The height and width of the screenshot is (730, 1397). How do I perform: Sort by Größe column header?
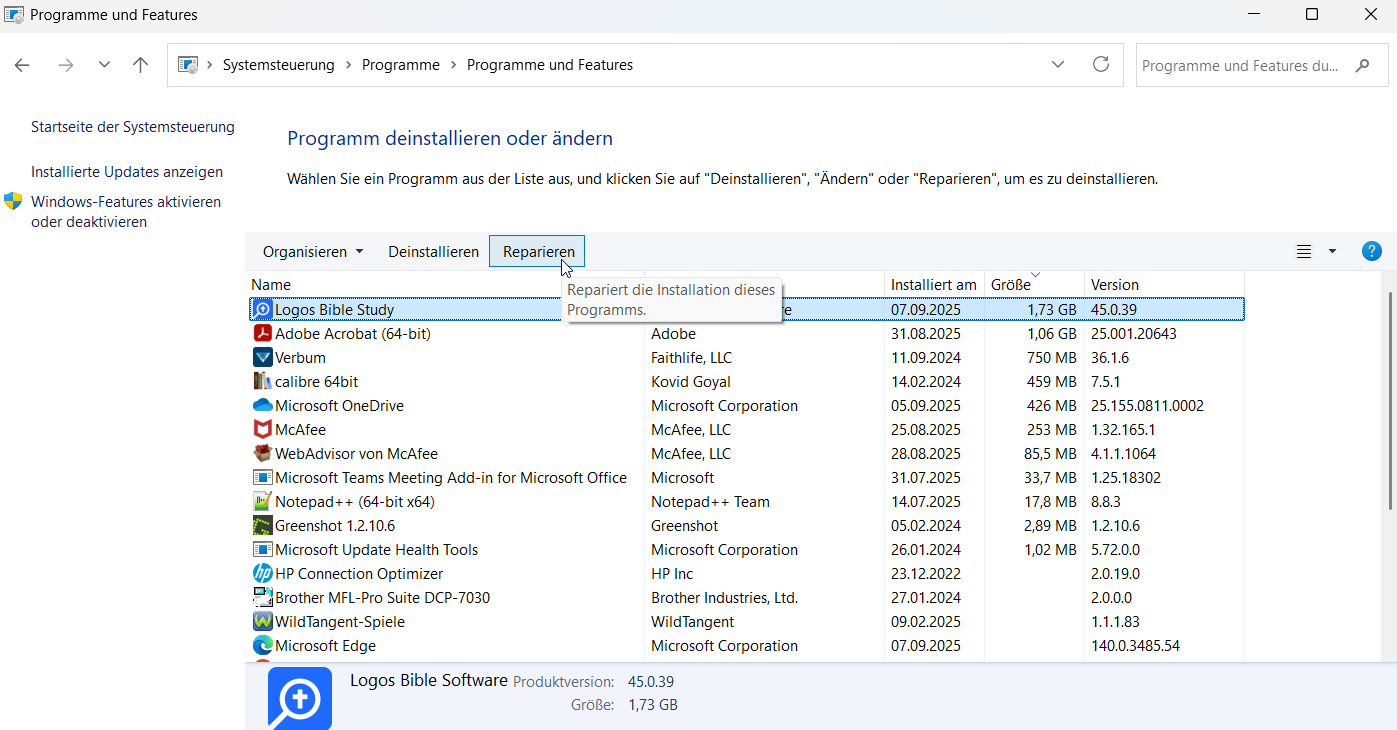click(x=1034, y=284)
